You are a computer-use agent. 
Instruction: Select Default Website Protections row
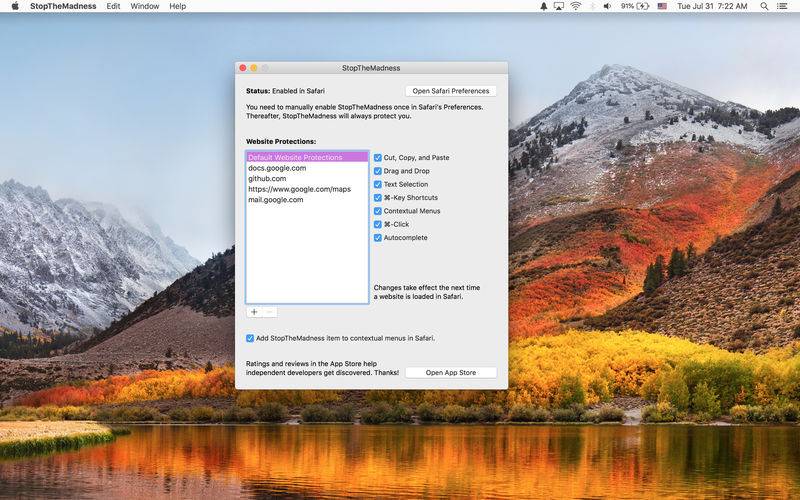pyautogui.click(x=307, y=157)
